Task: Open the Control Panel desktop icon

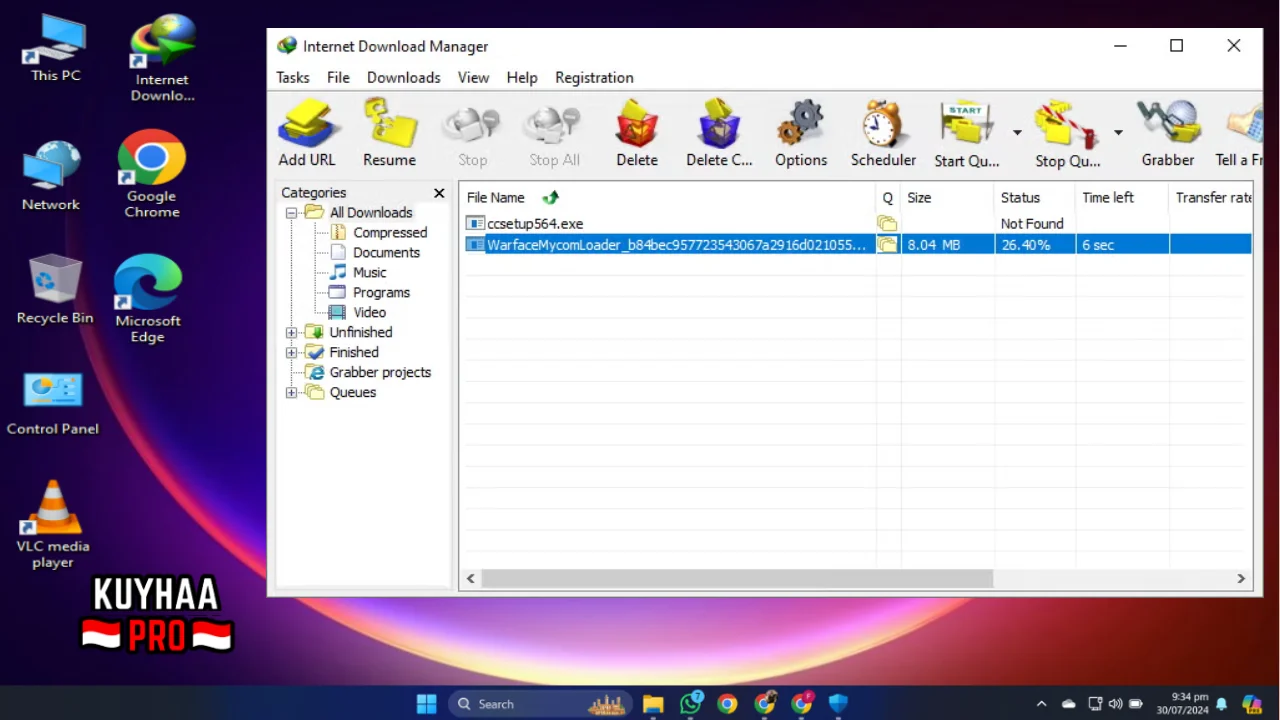Action: pyautogui.click(x=53, y=404)
